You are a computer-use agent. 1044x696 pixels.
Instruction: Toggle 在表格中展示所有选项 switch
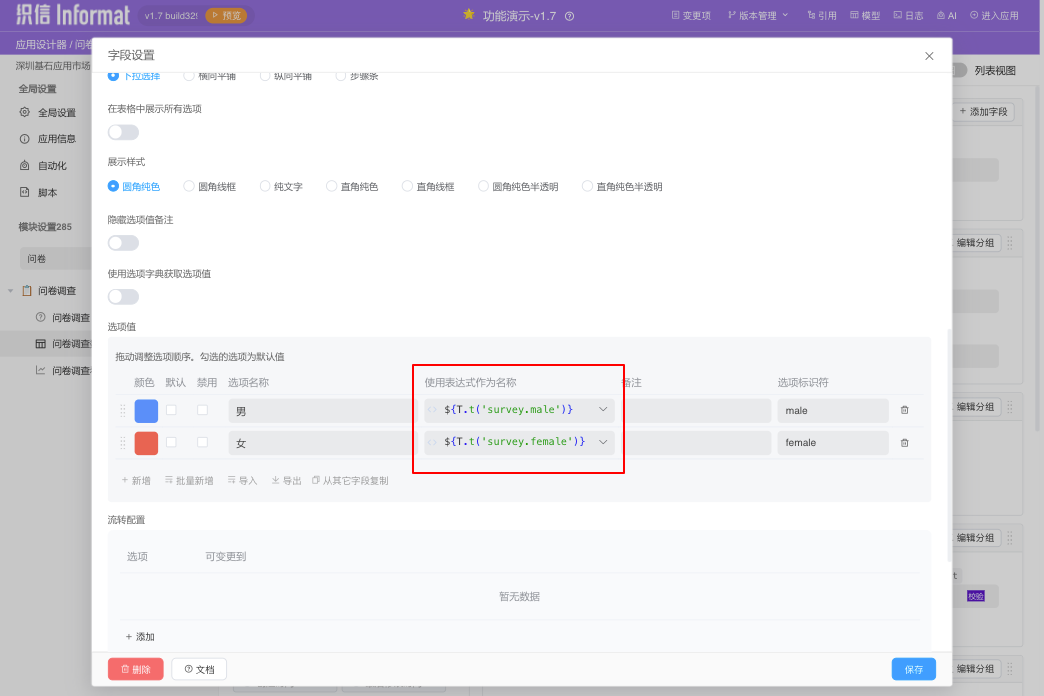[x=123, y=132]
